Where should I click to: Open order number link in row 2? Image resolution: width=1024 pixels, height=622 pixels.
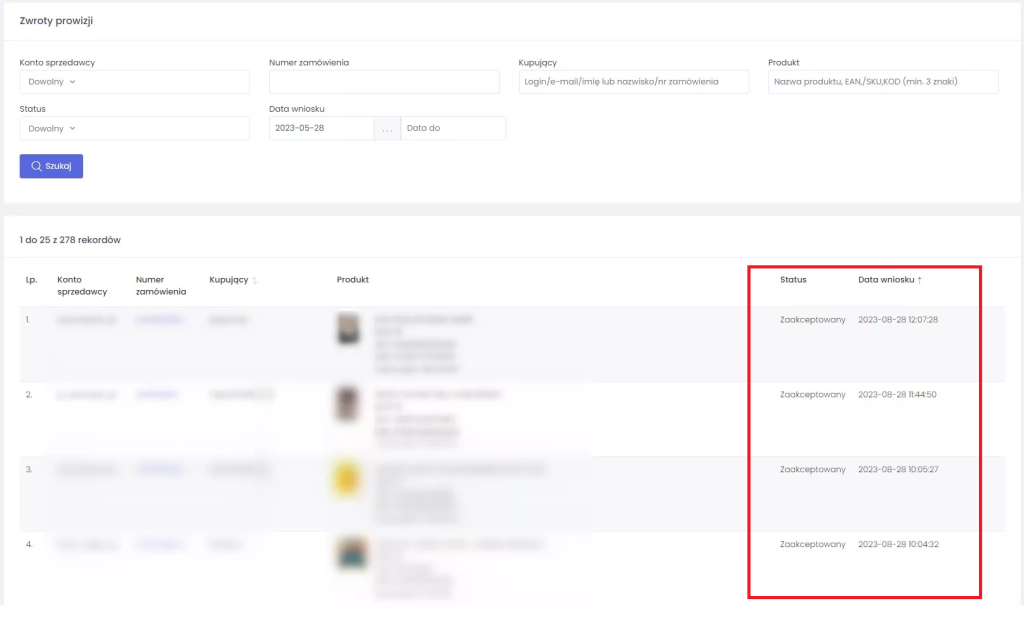(x=157, y=395)
